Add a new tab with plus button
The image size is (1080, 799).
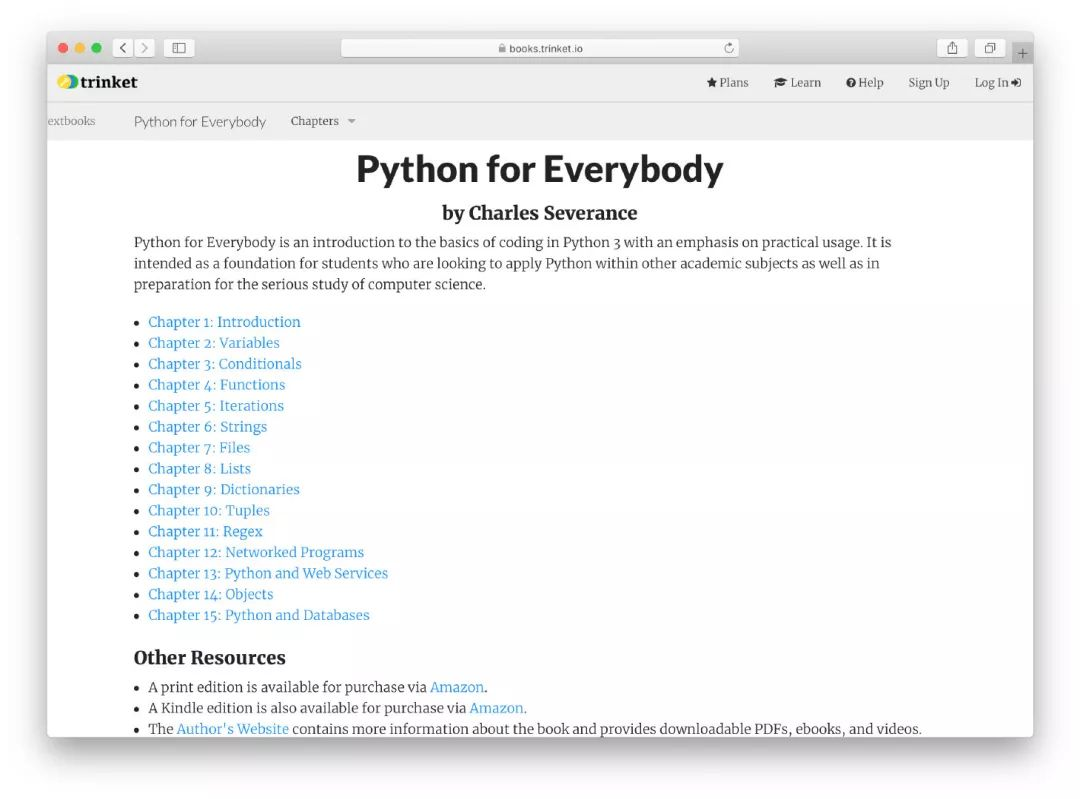[1022, 53]
